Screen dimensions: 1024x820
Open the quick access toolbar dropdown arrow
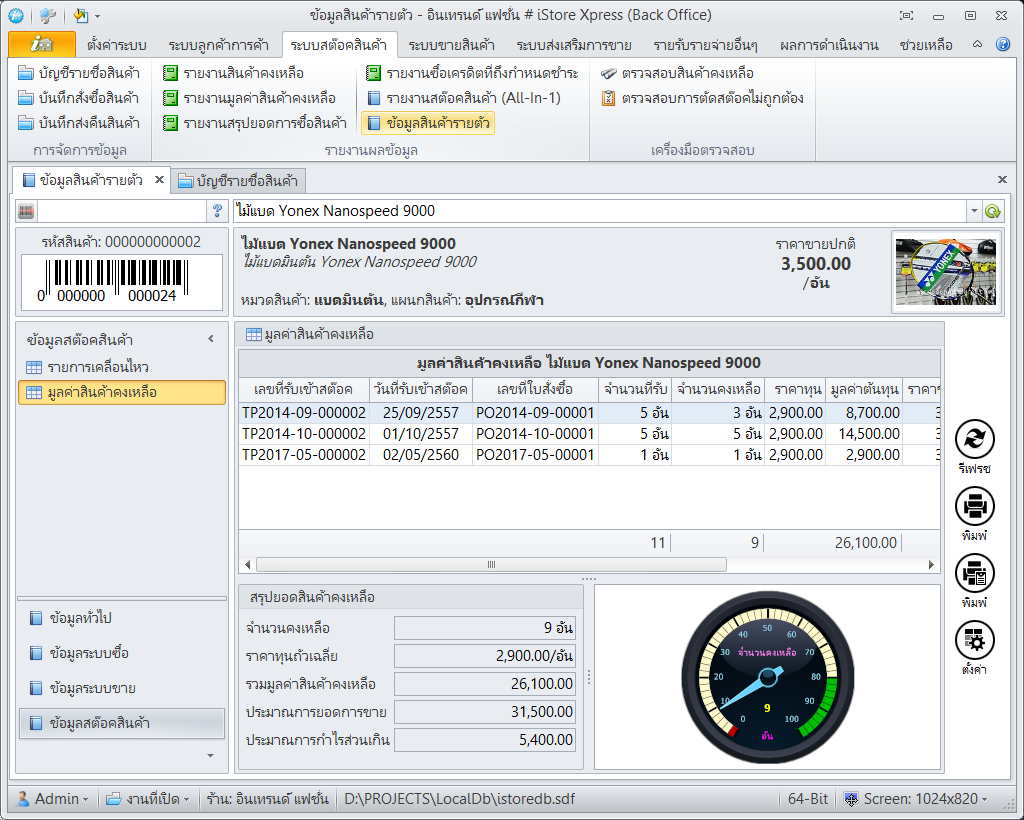[97, 16]
